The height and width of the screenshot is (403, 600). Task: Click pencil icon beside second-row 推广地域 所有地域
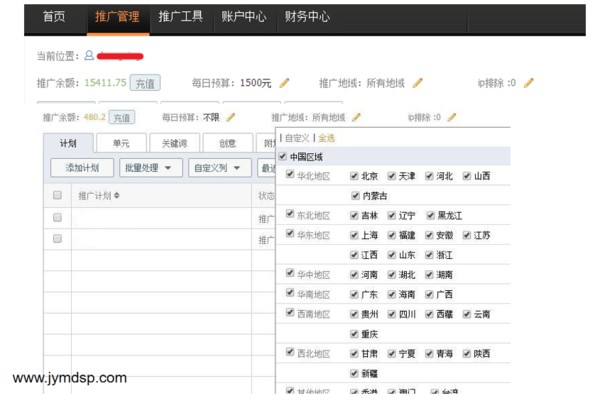pos(356,118)
